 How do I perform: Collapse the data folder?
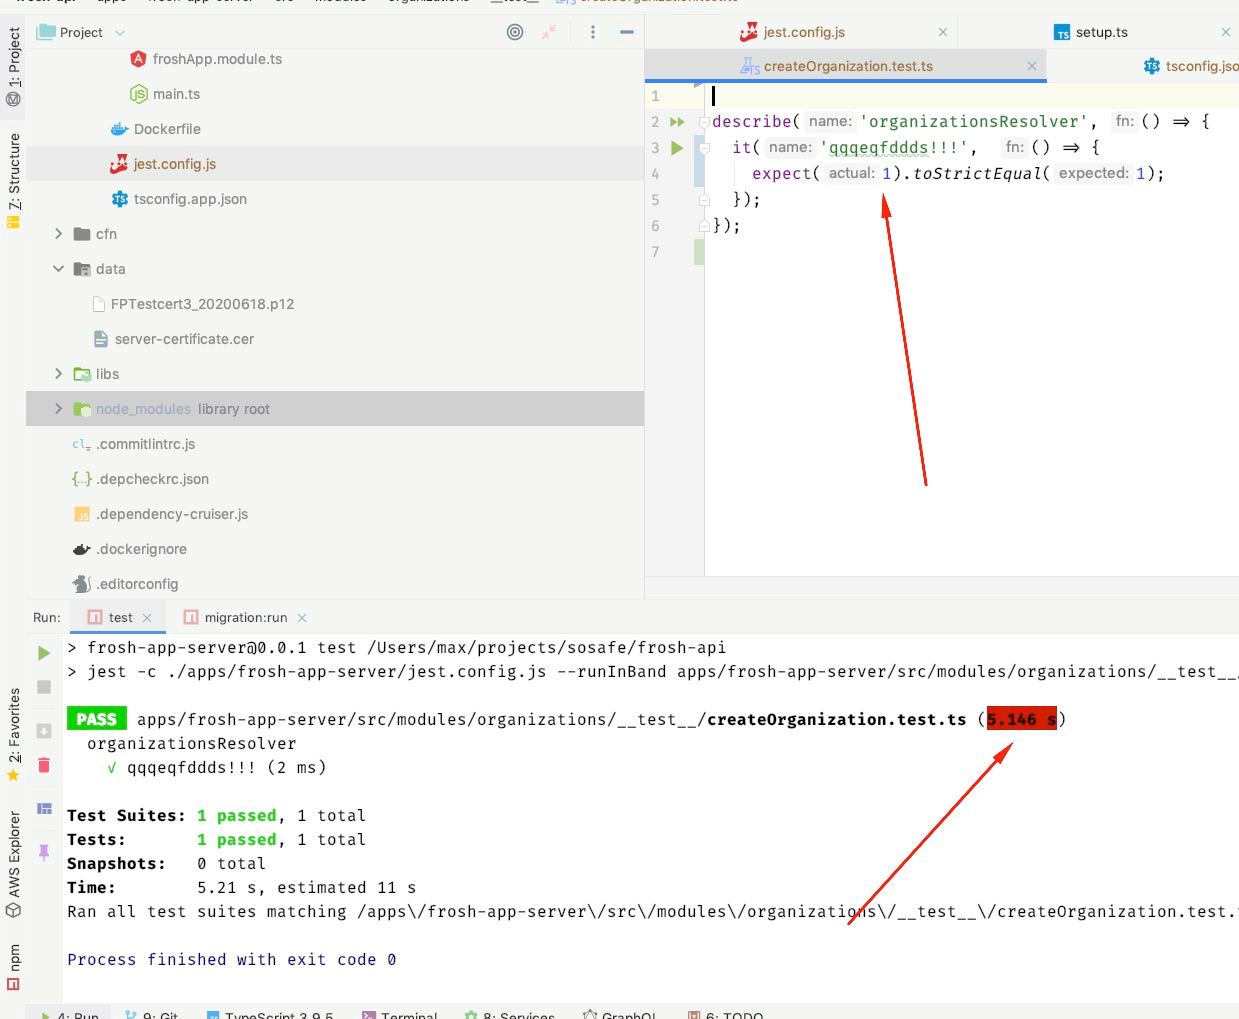pos(58,269)
